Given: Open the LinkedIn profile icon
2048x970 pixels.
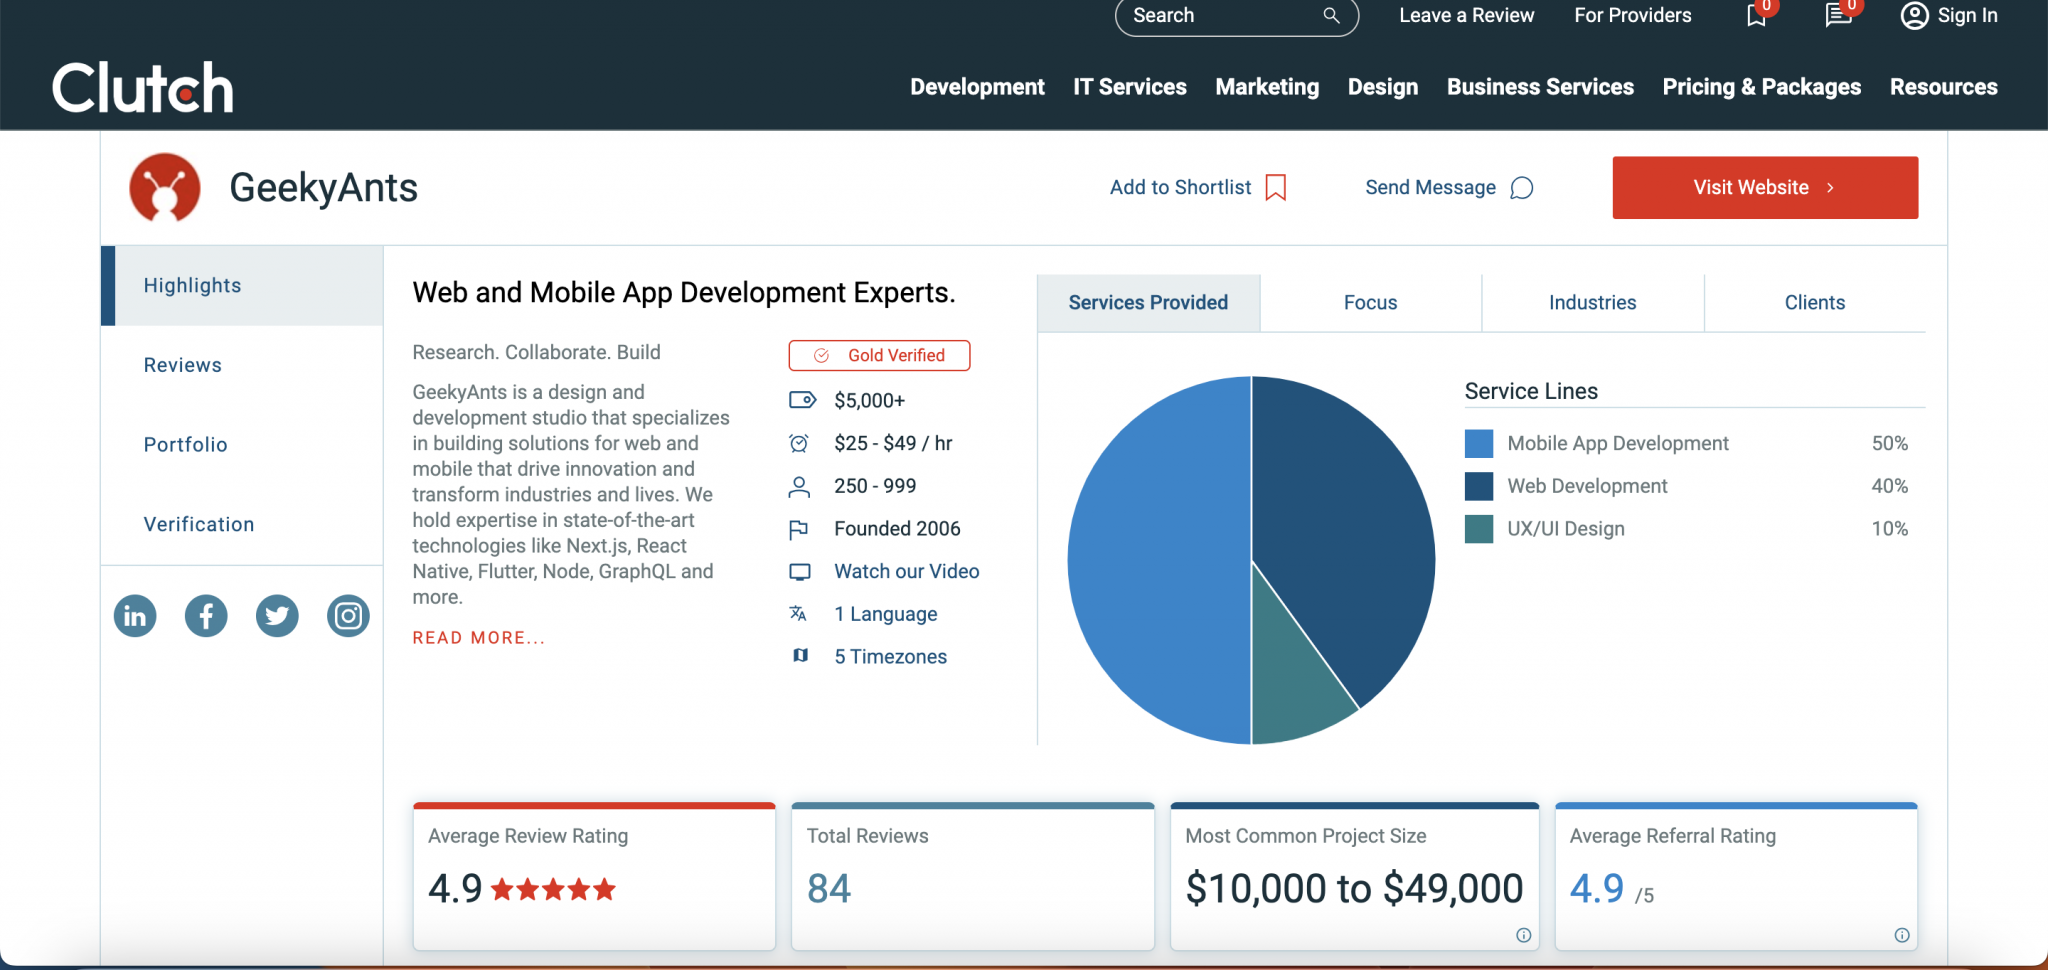Looking at the screenshot, I should click(x=135, y=616).
